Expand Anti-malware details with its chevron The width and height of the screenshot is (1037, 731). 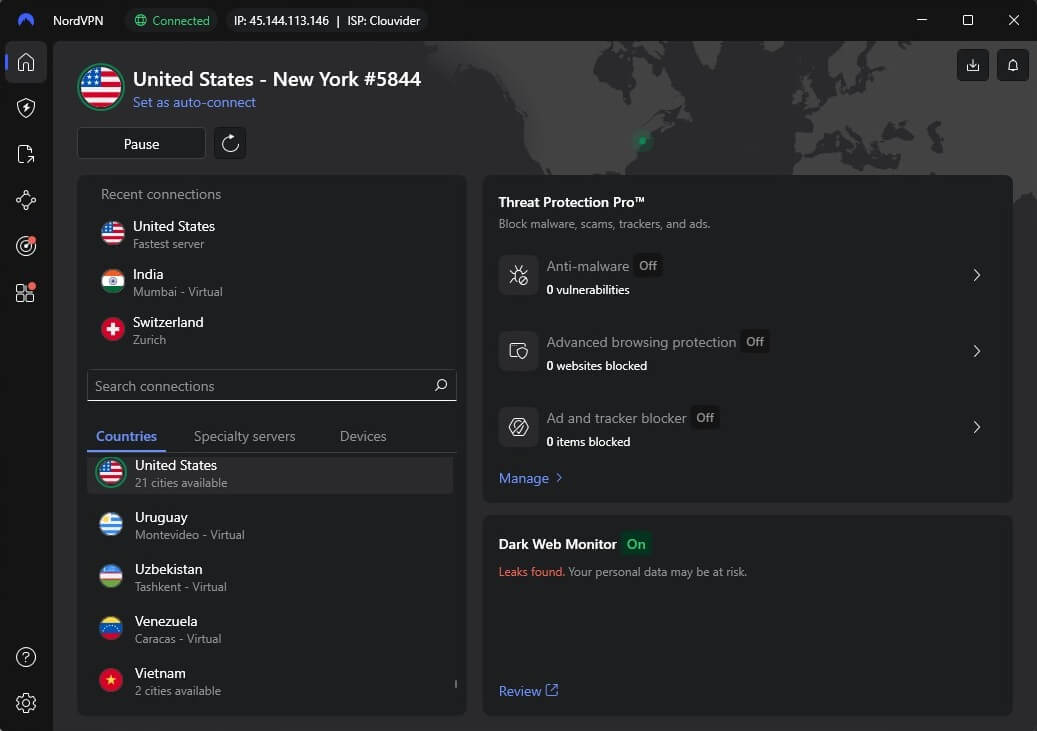point(977,275)
